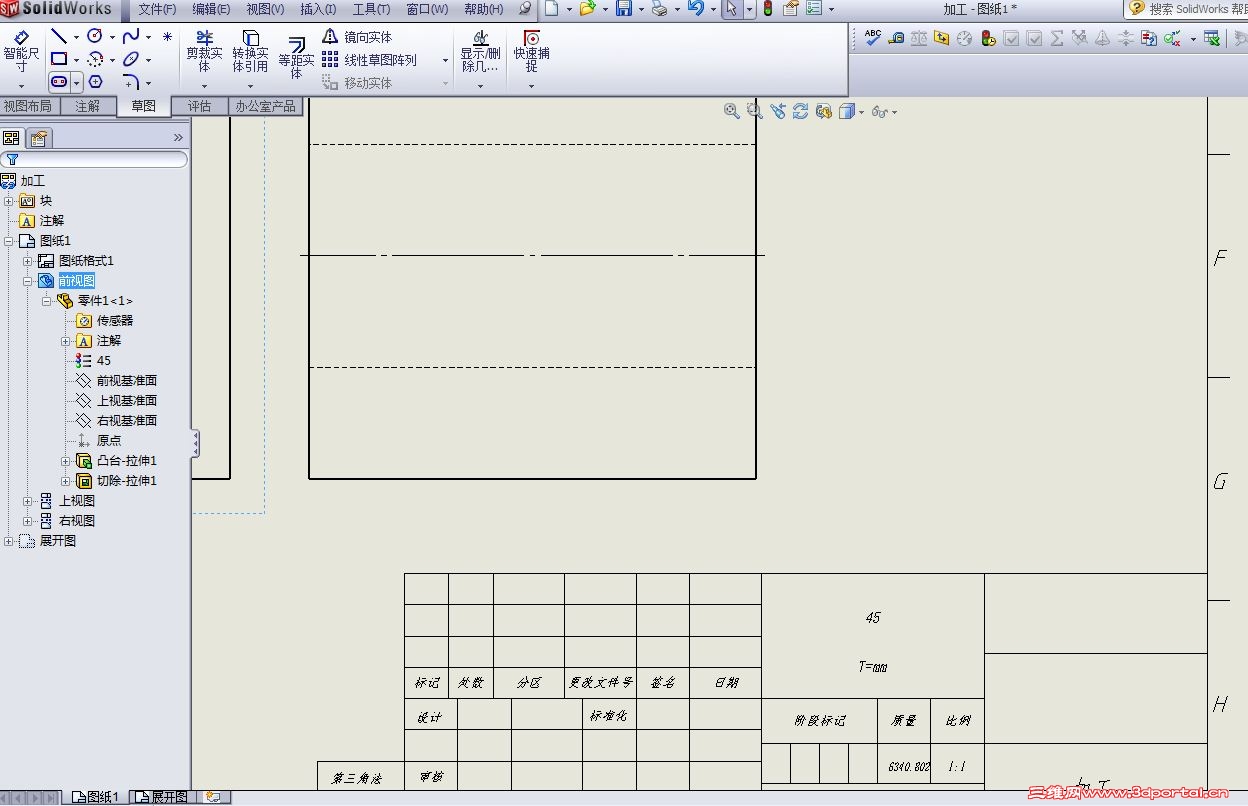
Task: Click the New document icon
Action: pyautogui.click(x=551, y=9)
